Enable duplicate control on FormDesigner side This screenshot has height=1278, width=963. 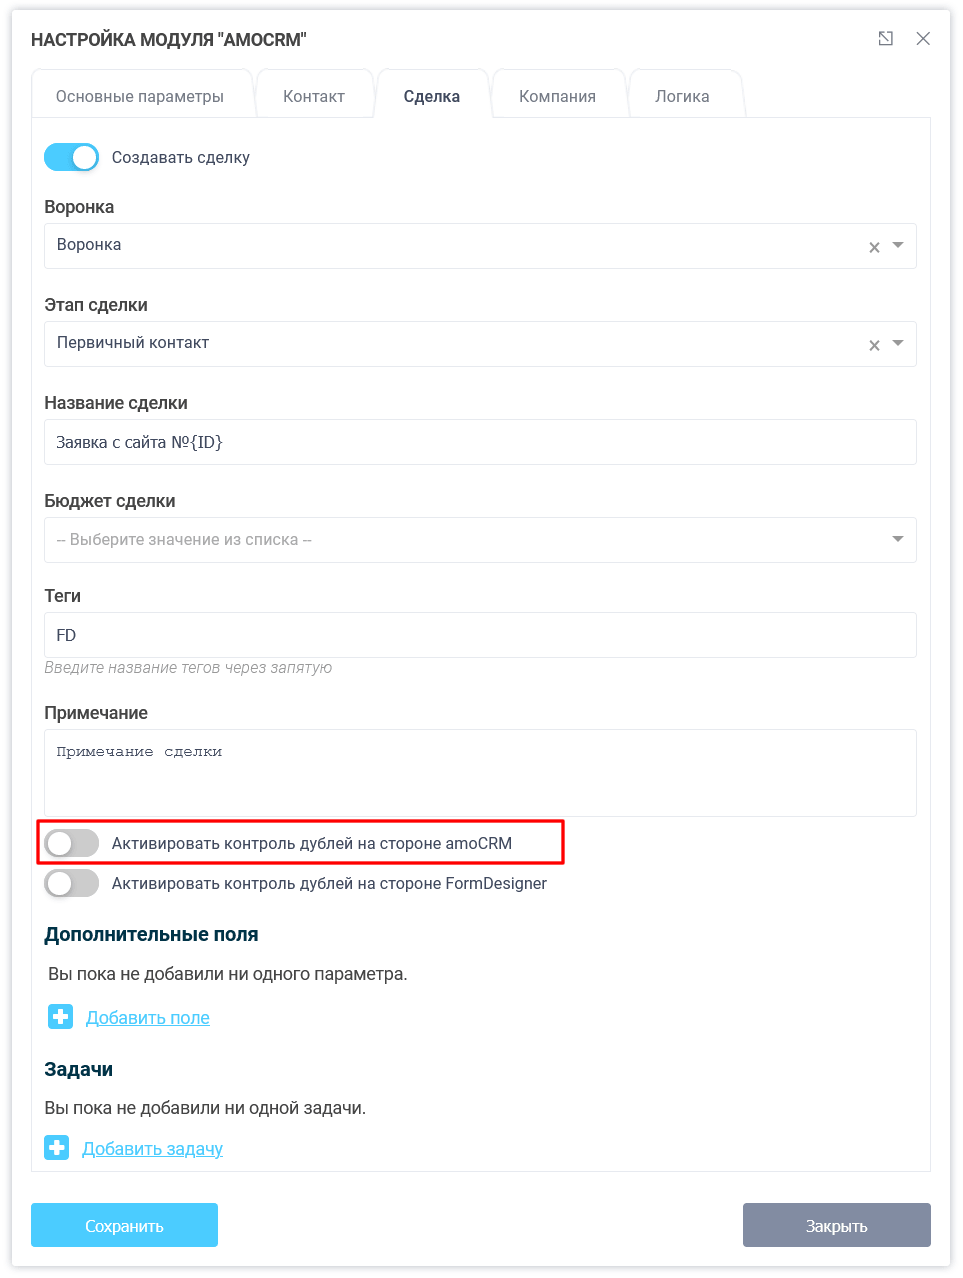(72, 883)
